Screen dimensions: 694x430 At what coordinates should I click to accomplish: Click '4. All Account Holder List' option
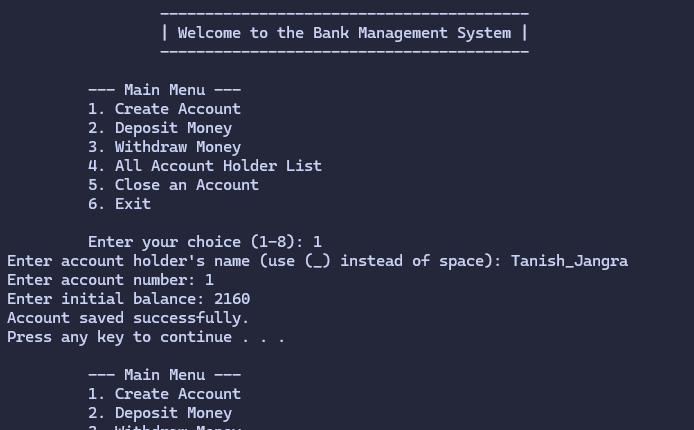[x=205, y=166]
